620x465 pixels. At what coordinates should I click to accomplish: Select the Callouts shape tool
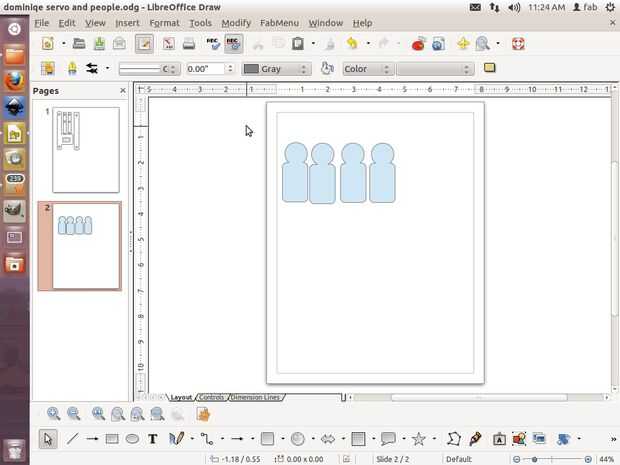pyautogui.click(x=388, y=439)
